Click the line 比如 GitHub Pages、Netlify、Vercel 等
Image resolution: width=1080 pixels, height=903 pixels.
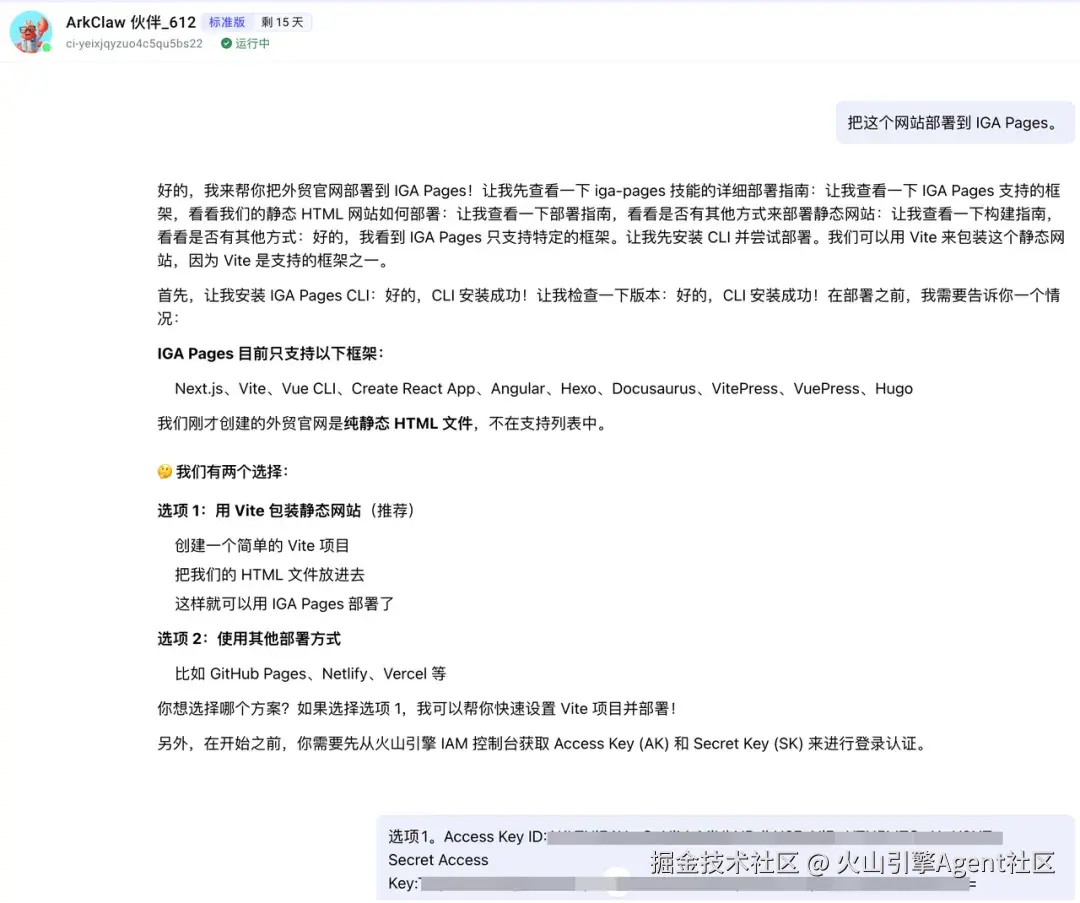310,674
